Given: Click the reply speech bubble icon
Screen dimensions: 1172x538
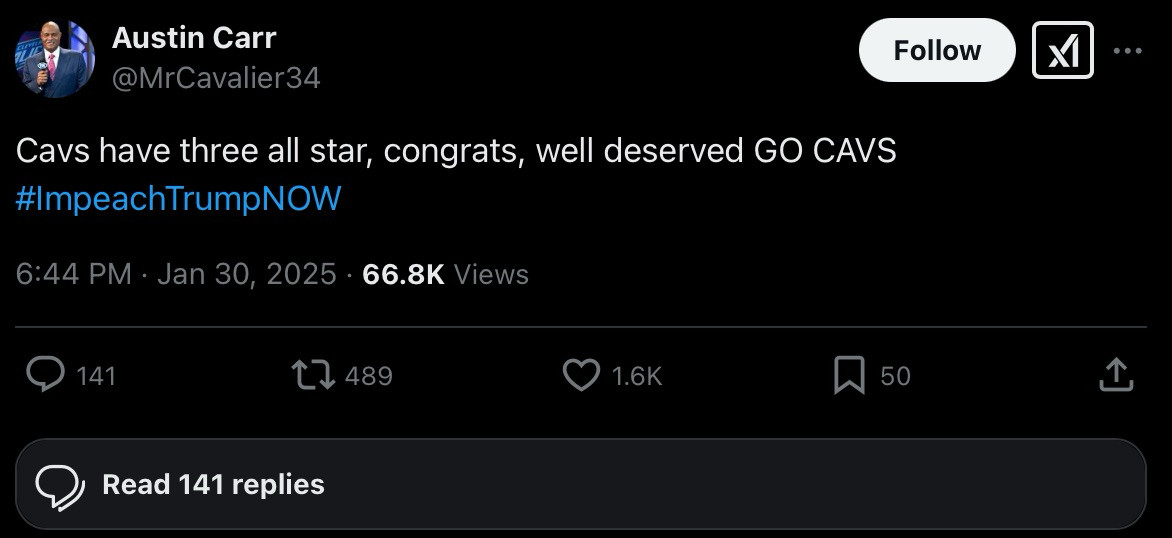Looking at the screenshot, I should tap(46, 374).
